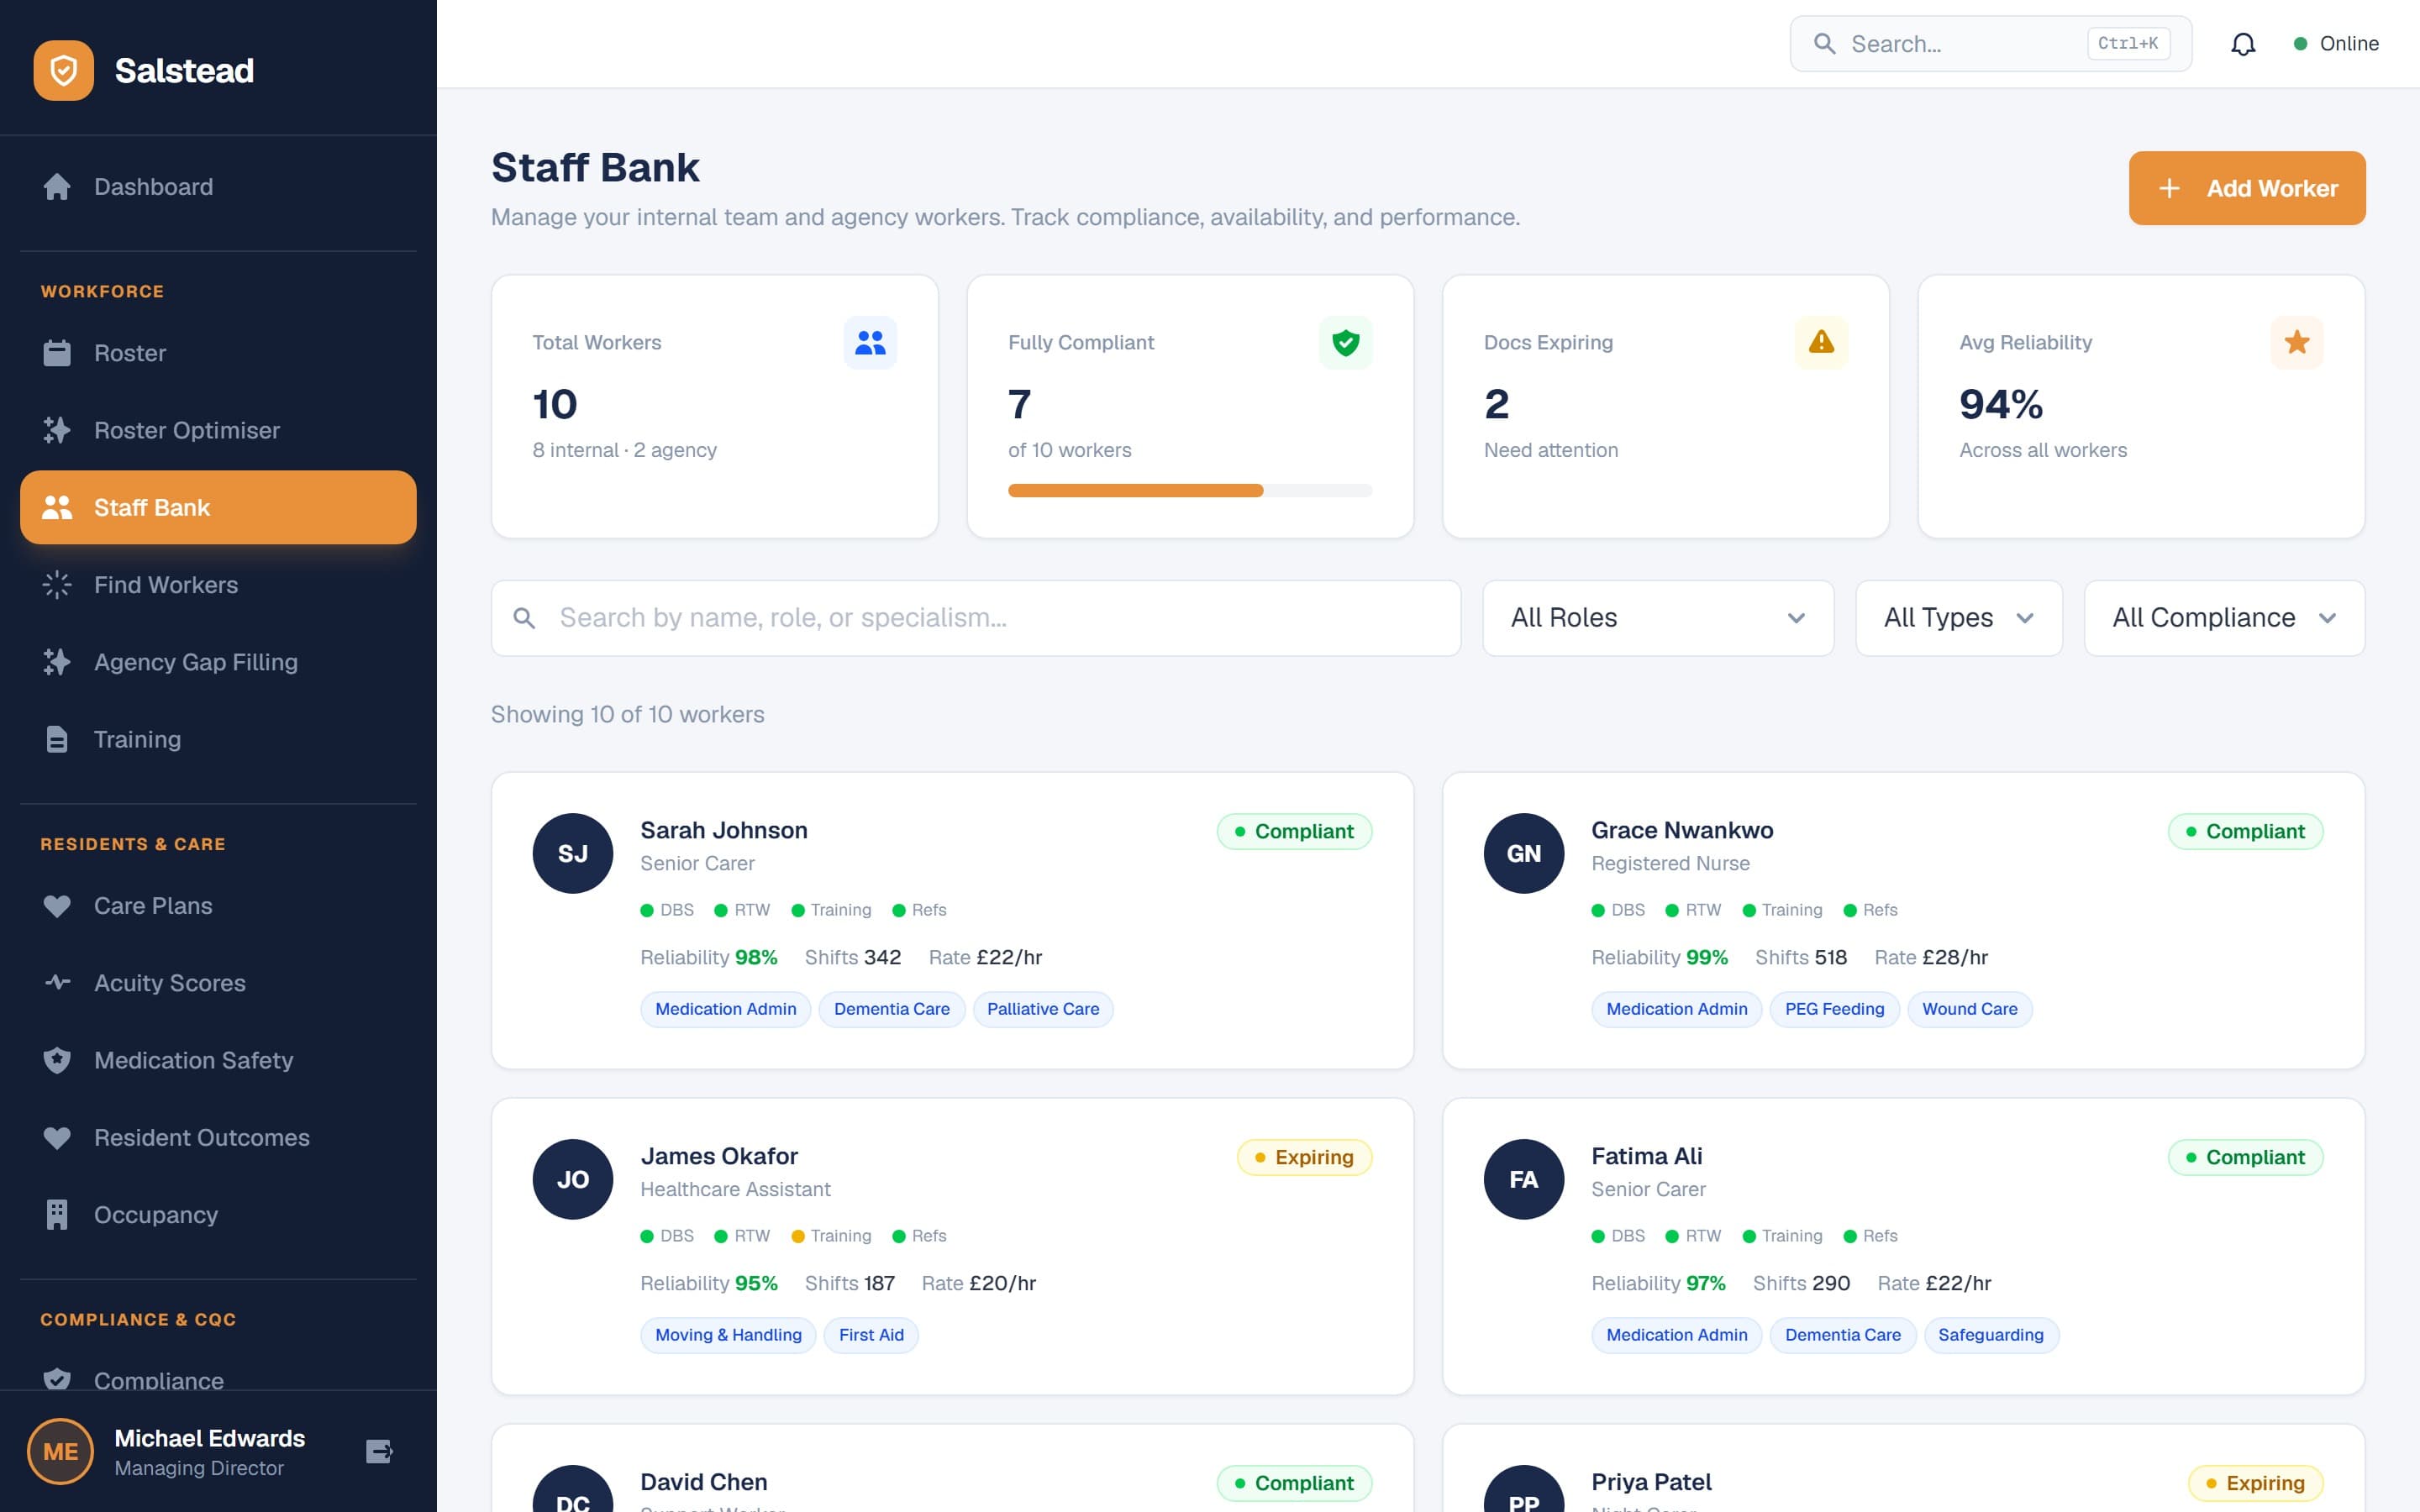The width and height of the screenshot is (2420, 1512).
Task: Click the PEG Feeding tag on Grace Nwankwo
Action: tap(1834, 1009)
